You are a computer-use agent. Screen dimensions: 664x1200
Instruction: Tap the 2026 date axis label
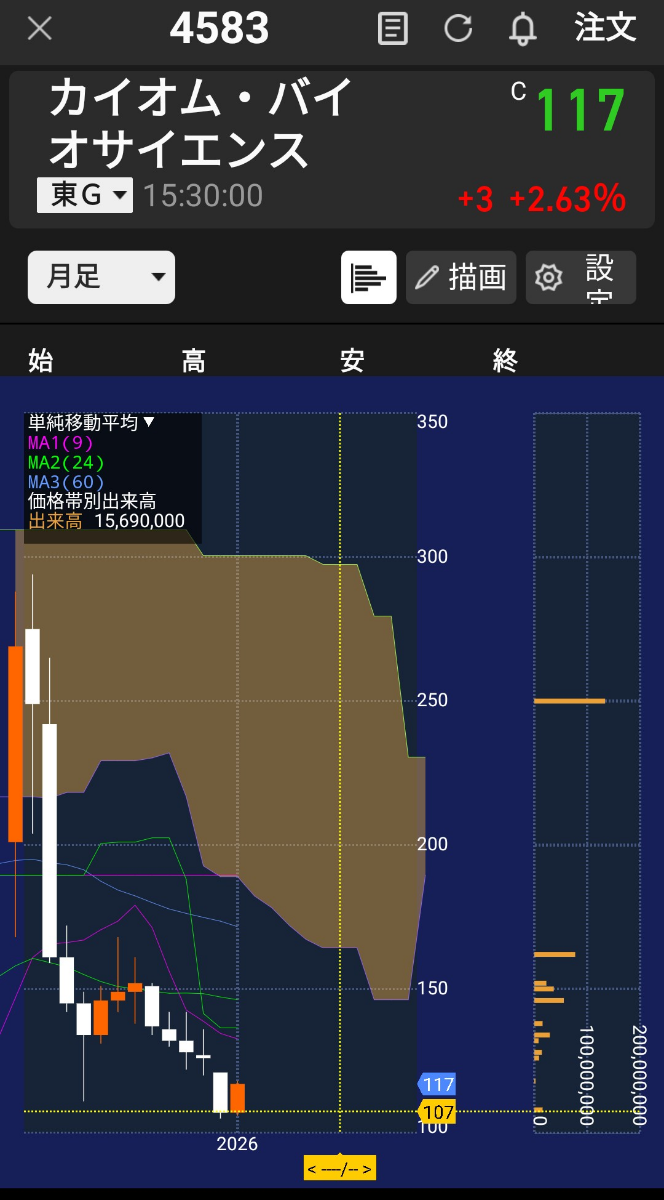click(x=237, y=1144)
